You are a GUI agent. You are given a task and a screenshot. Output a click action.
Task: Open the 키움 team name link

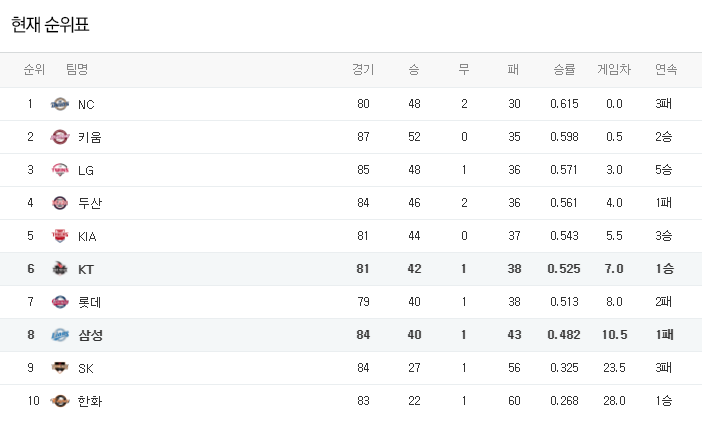pos(90,137)
